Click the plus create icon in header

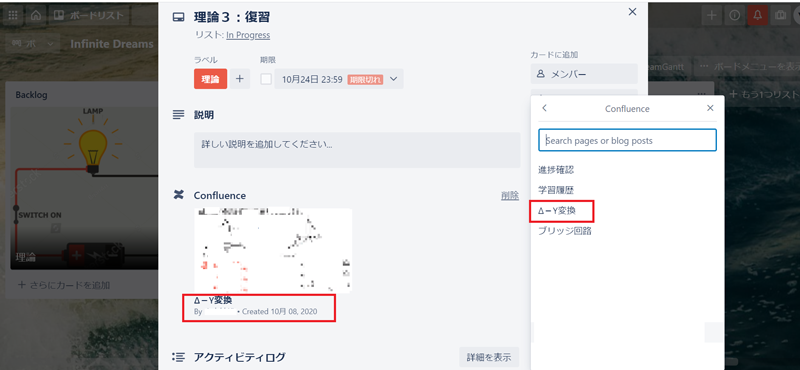[x=711, y=16]
